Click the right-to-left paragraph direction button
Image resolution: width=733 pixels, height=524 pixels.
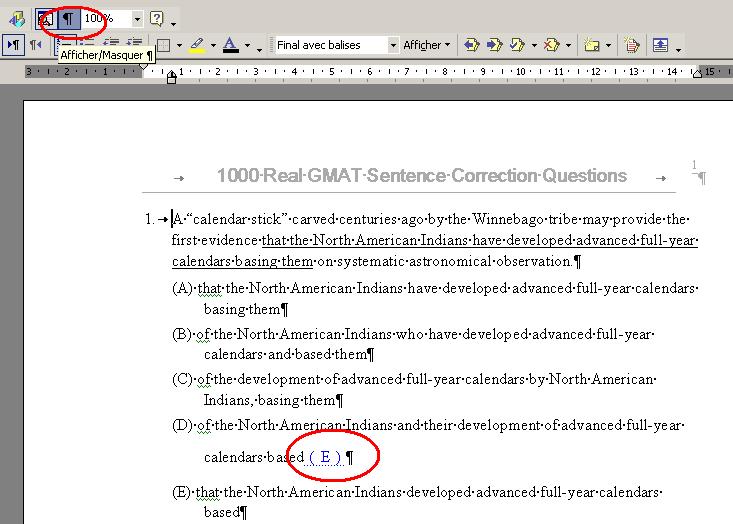tap(36, 45)
